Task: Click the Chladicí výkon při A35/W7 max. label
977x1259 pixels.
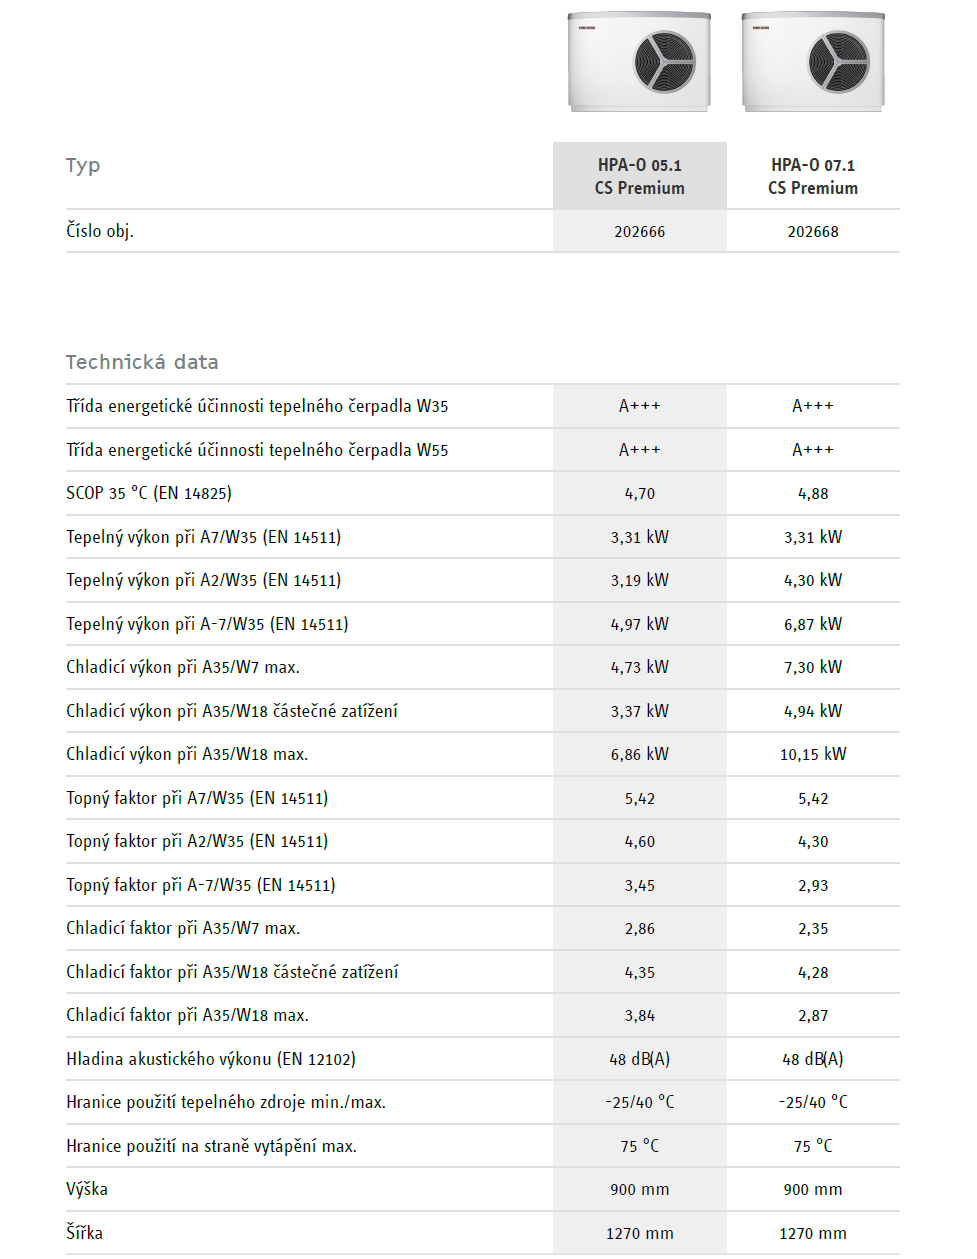Action: (x=183, y=667)
